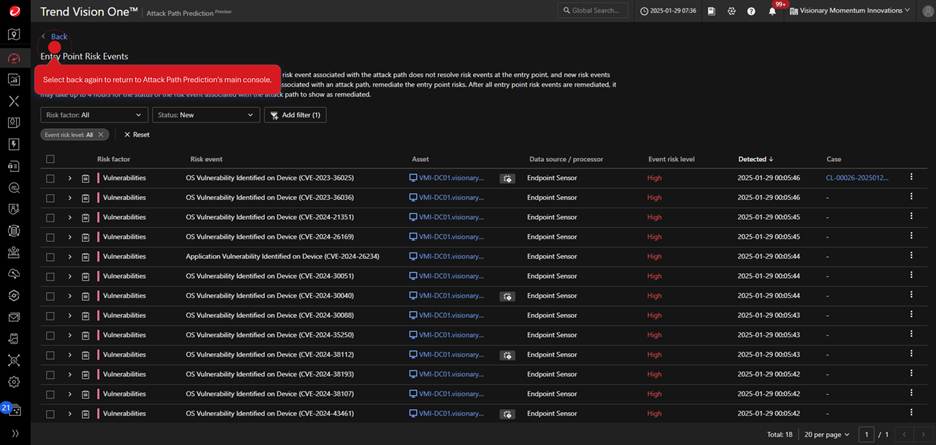Tick the select-all checkbox in table header

[x=50, y=159]
